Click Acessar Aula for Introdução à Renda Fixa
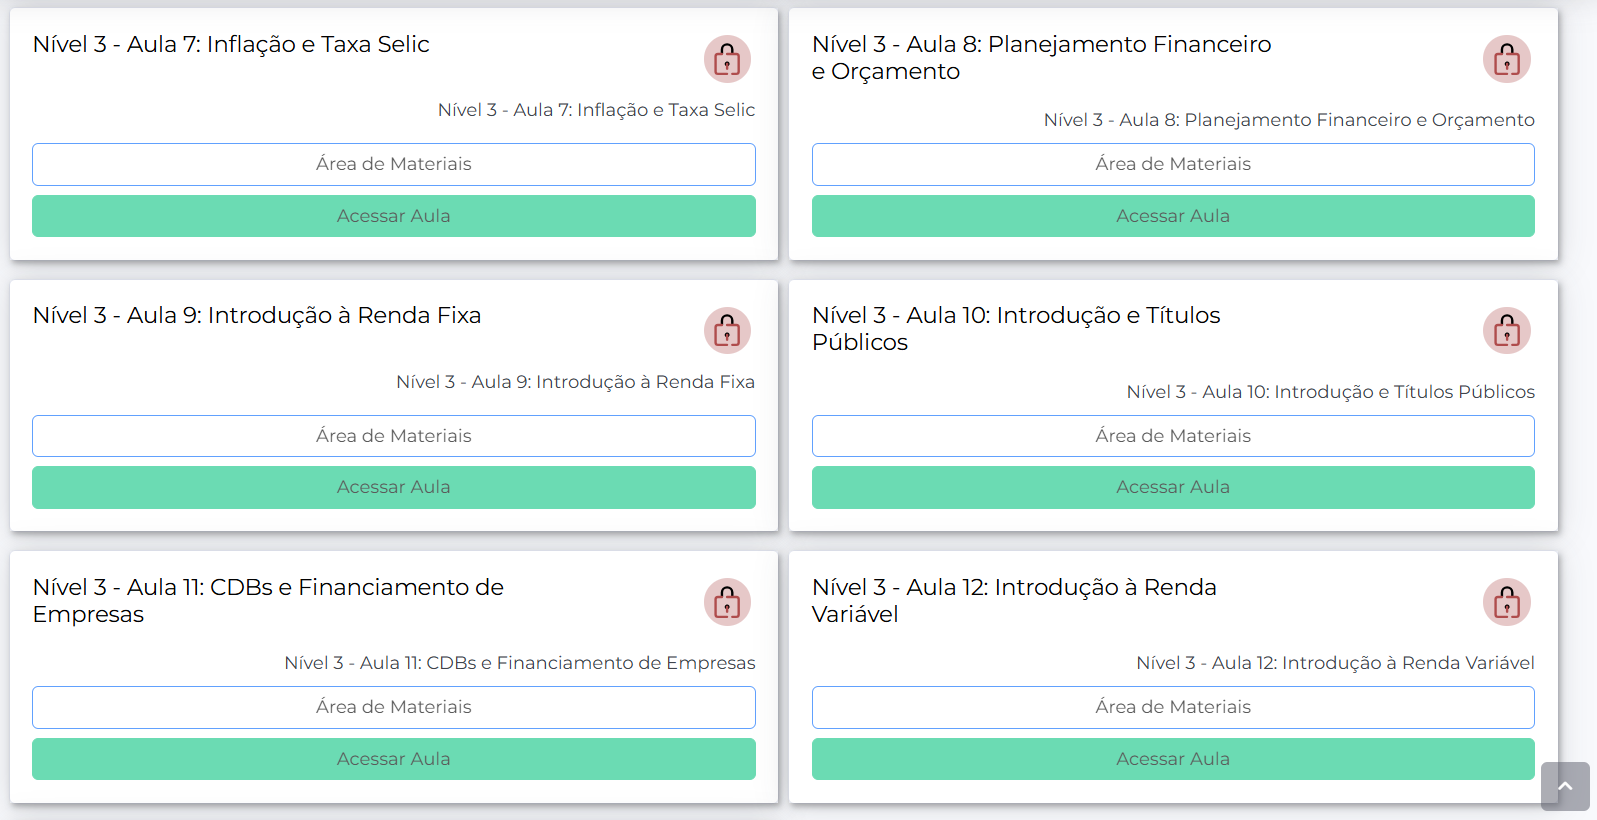This screenshot has width=1597, height=820. (393, 487)
